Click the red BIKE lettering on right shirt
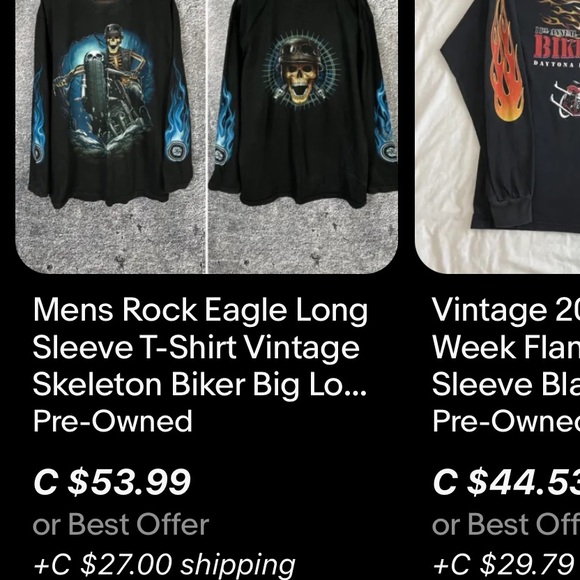Image resolution: width=580 pixels, height=580 pixels. [x=556, y=47]
